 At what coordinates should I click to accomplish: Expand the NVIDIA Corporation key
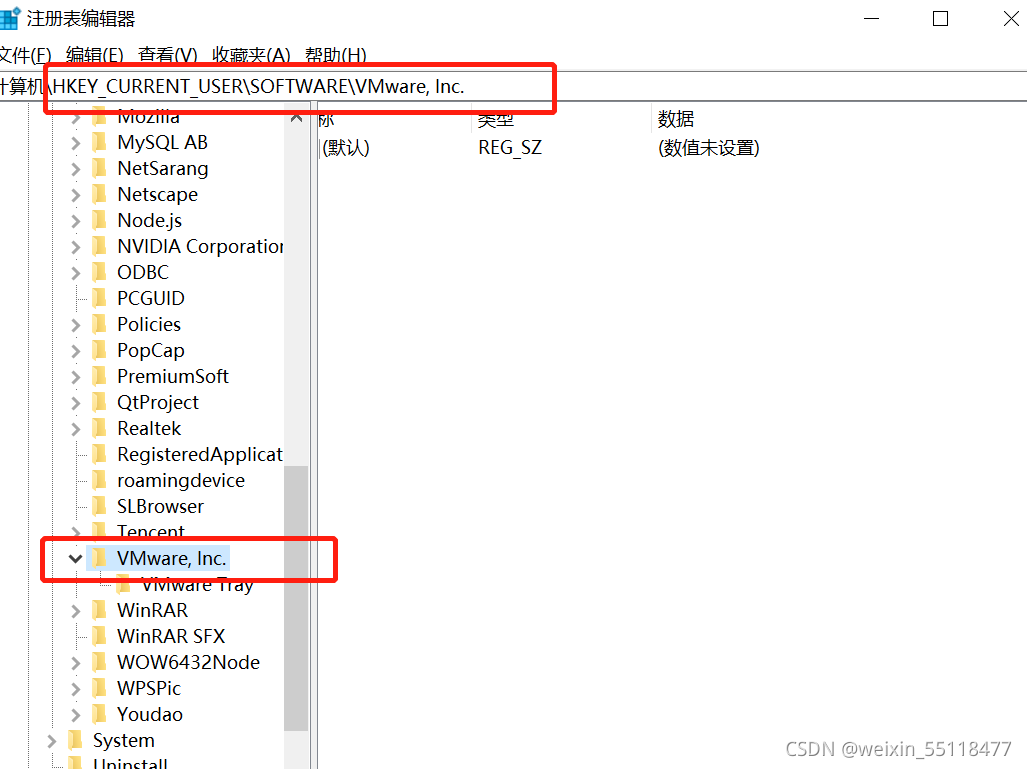point(76,247)
